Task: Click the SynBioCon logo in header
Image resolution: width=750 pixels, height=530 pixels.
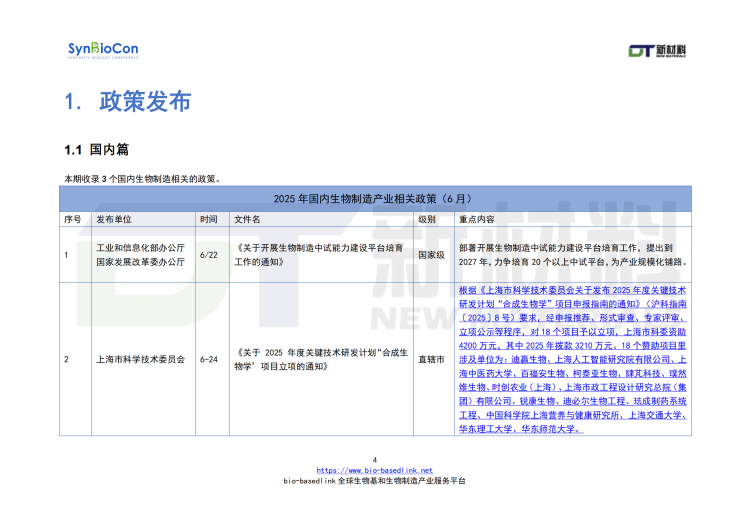Action: [x=103, y=50]
